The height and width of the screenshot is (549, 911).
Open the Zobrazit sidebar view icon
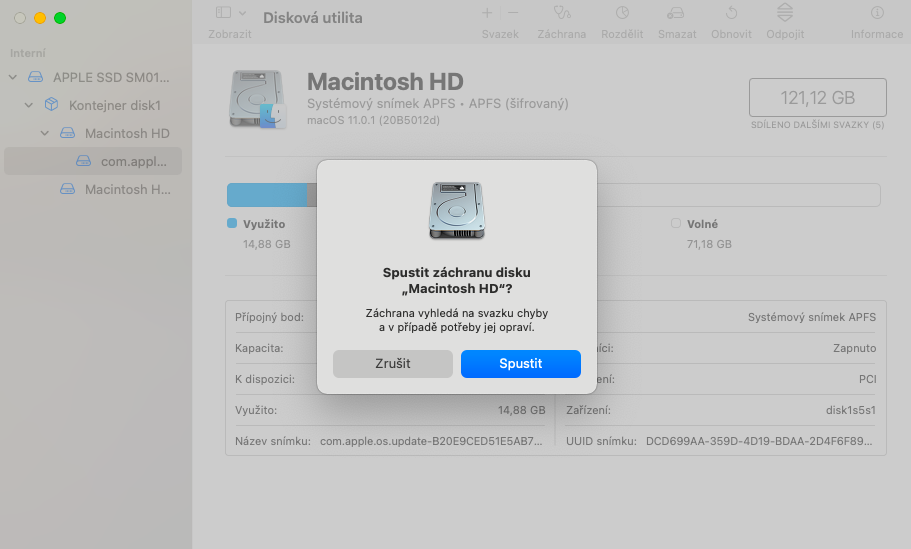[x=224, y=12]
